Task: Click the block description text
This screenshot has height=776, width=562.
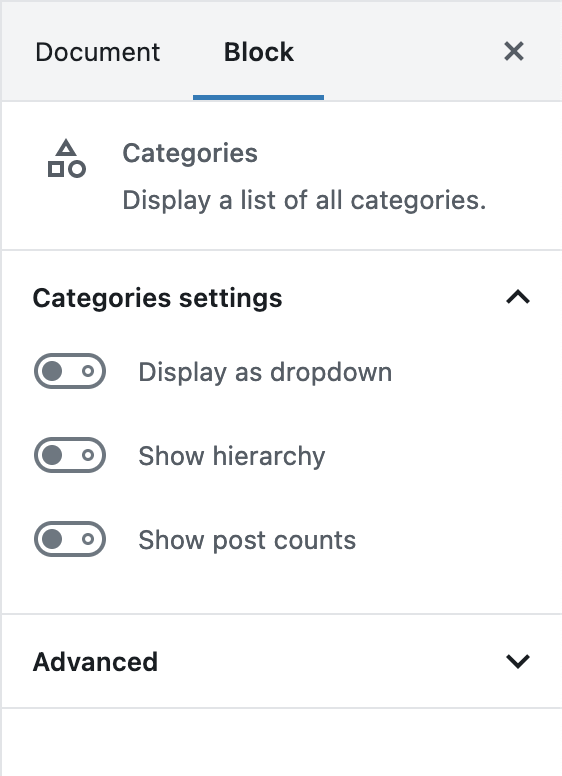Action: 304,200
